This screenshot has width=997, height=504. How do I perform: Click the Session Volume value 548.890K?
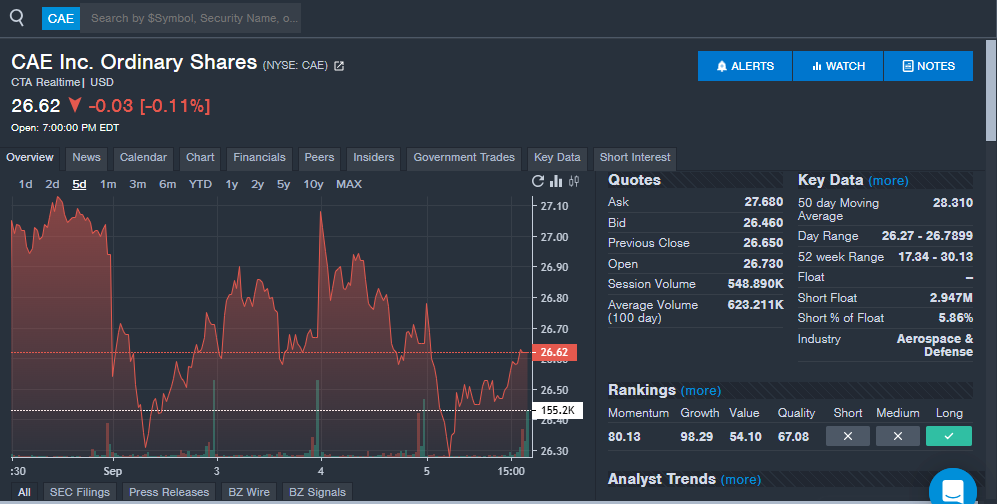(x=755, y=284)
